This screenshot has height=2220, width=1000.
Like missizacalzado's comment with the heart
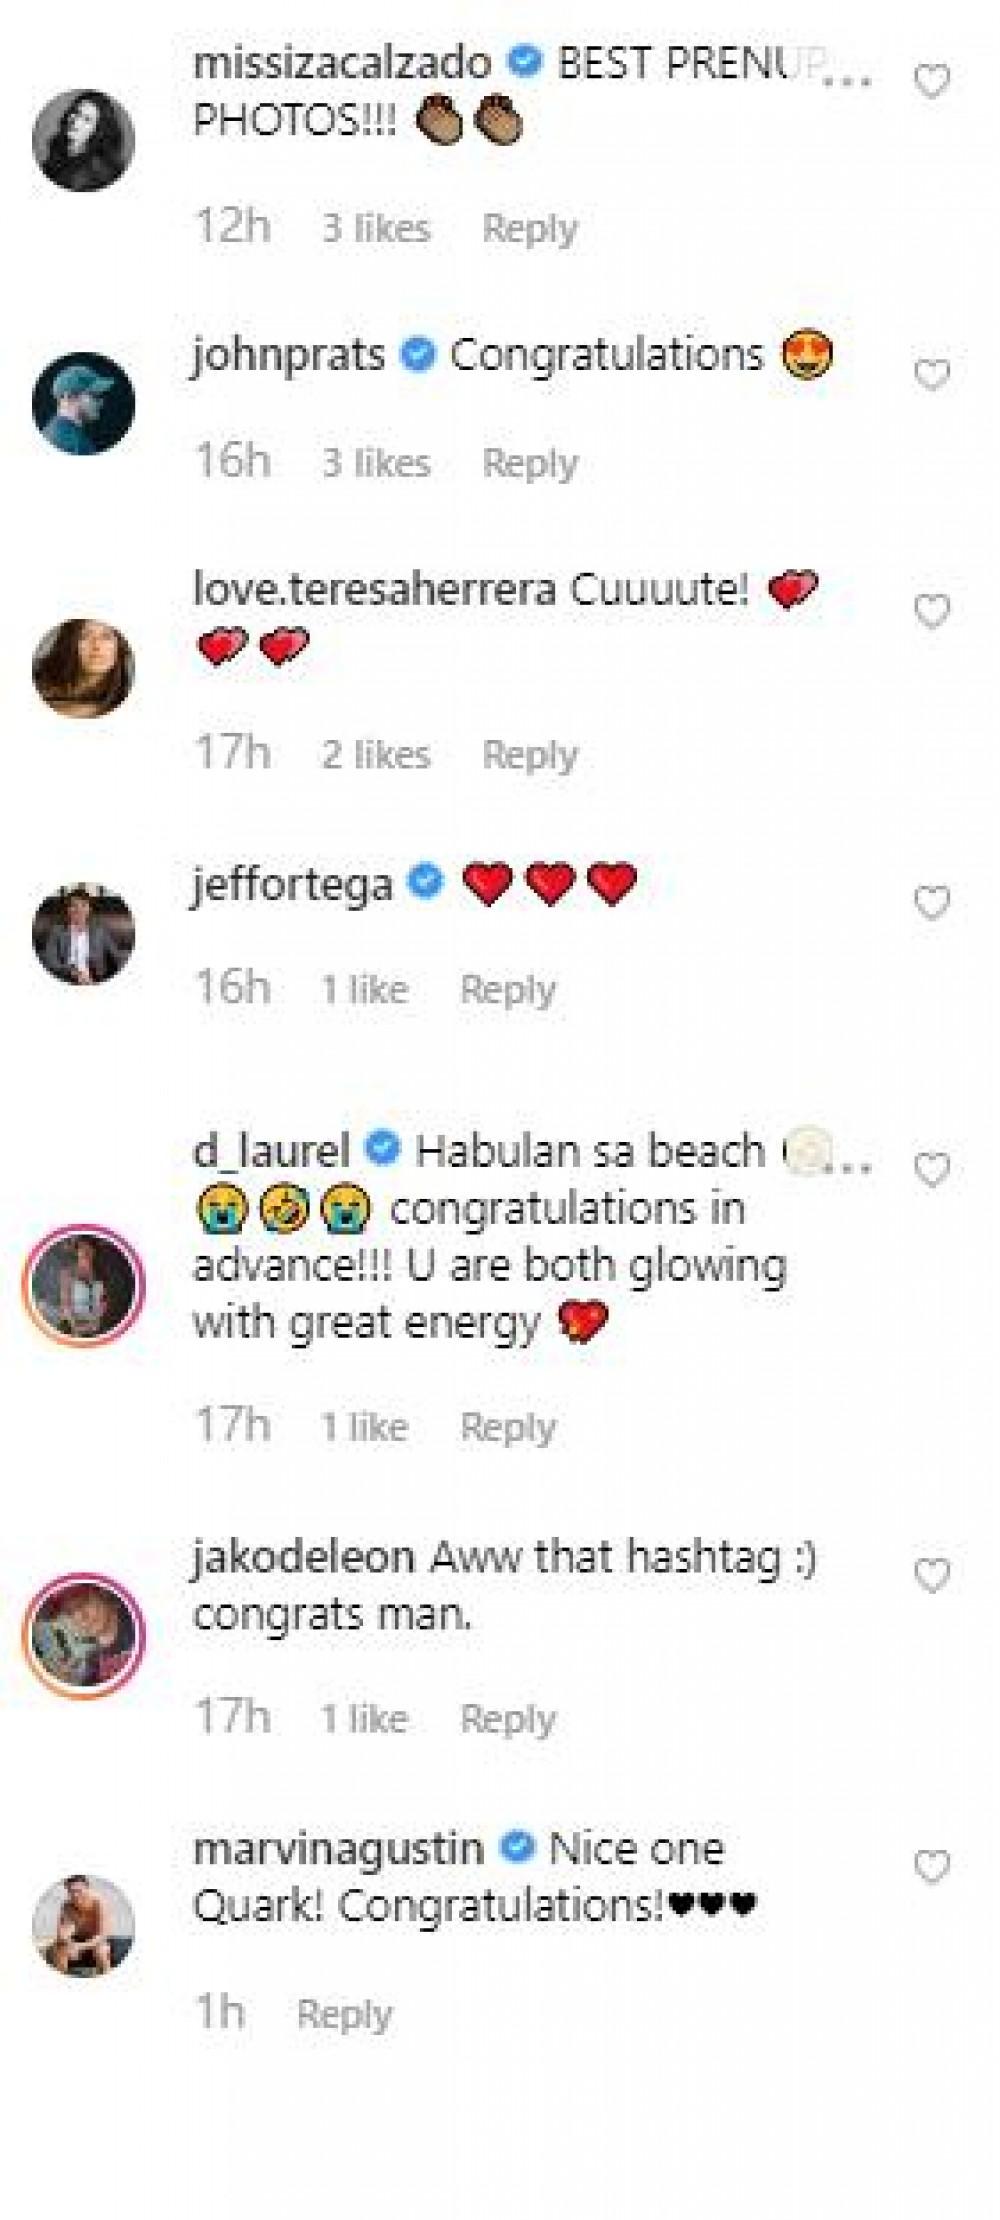[932, 82]
